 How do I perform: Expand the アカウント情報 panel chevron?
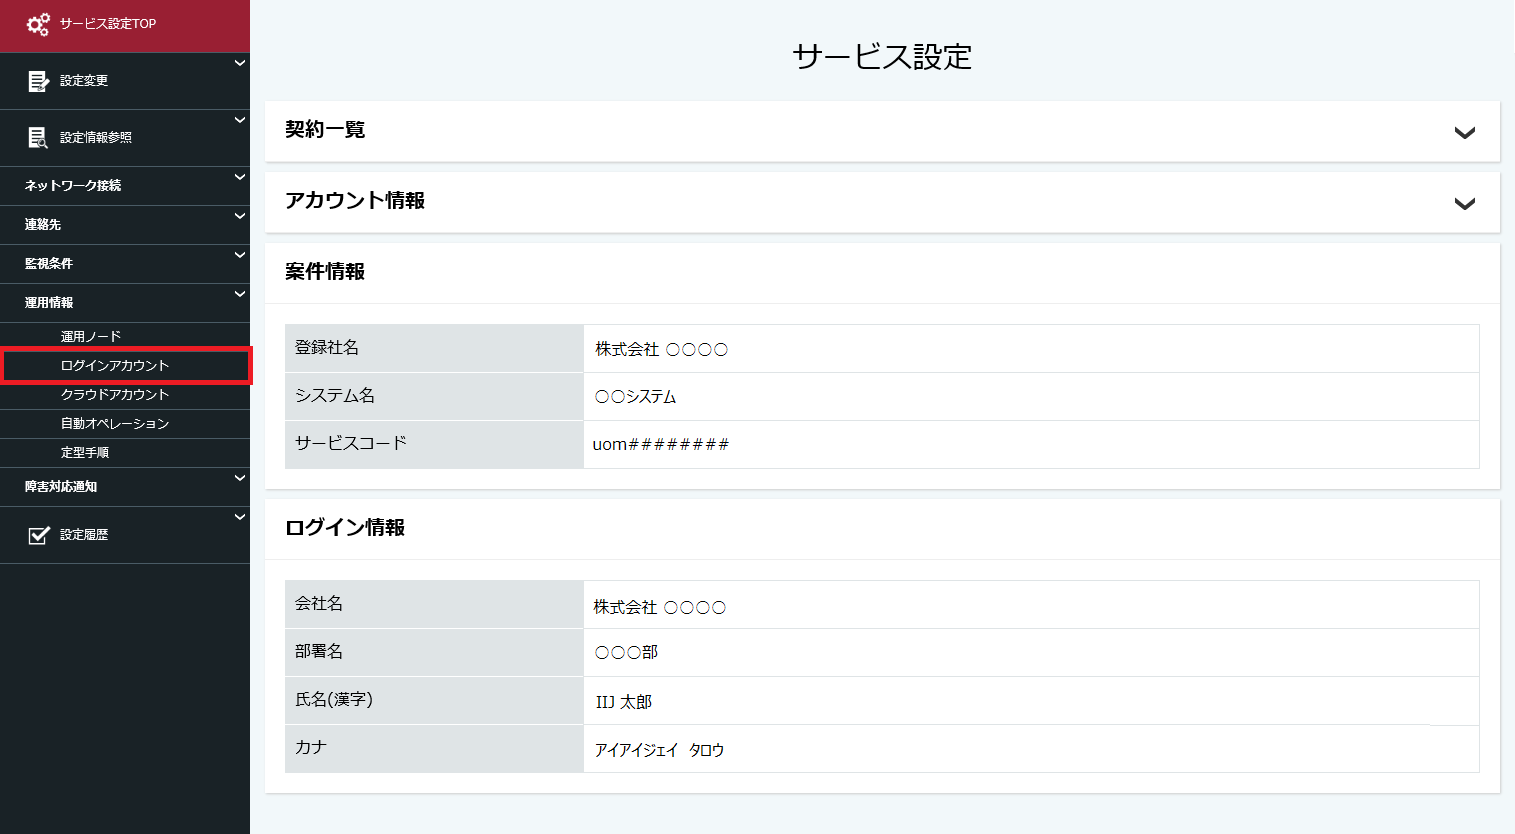click(1465, 204)
